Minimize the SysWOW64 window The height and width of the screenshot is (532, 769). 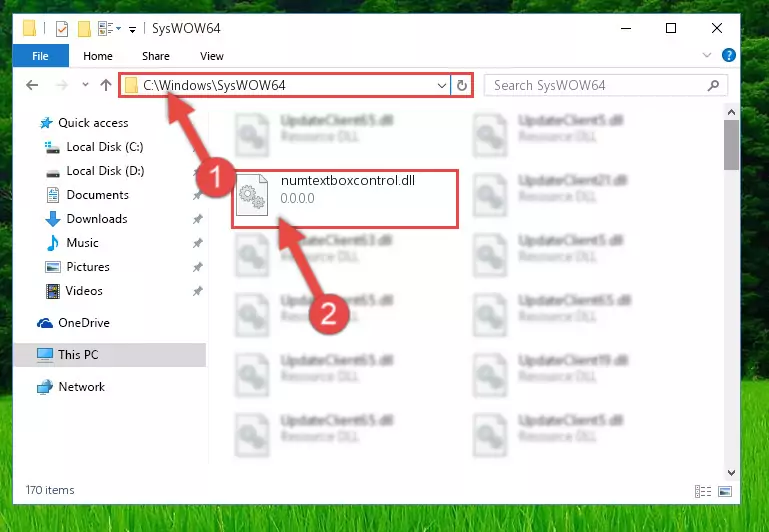[626, 28]
